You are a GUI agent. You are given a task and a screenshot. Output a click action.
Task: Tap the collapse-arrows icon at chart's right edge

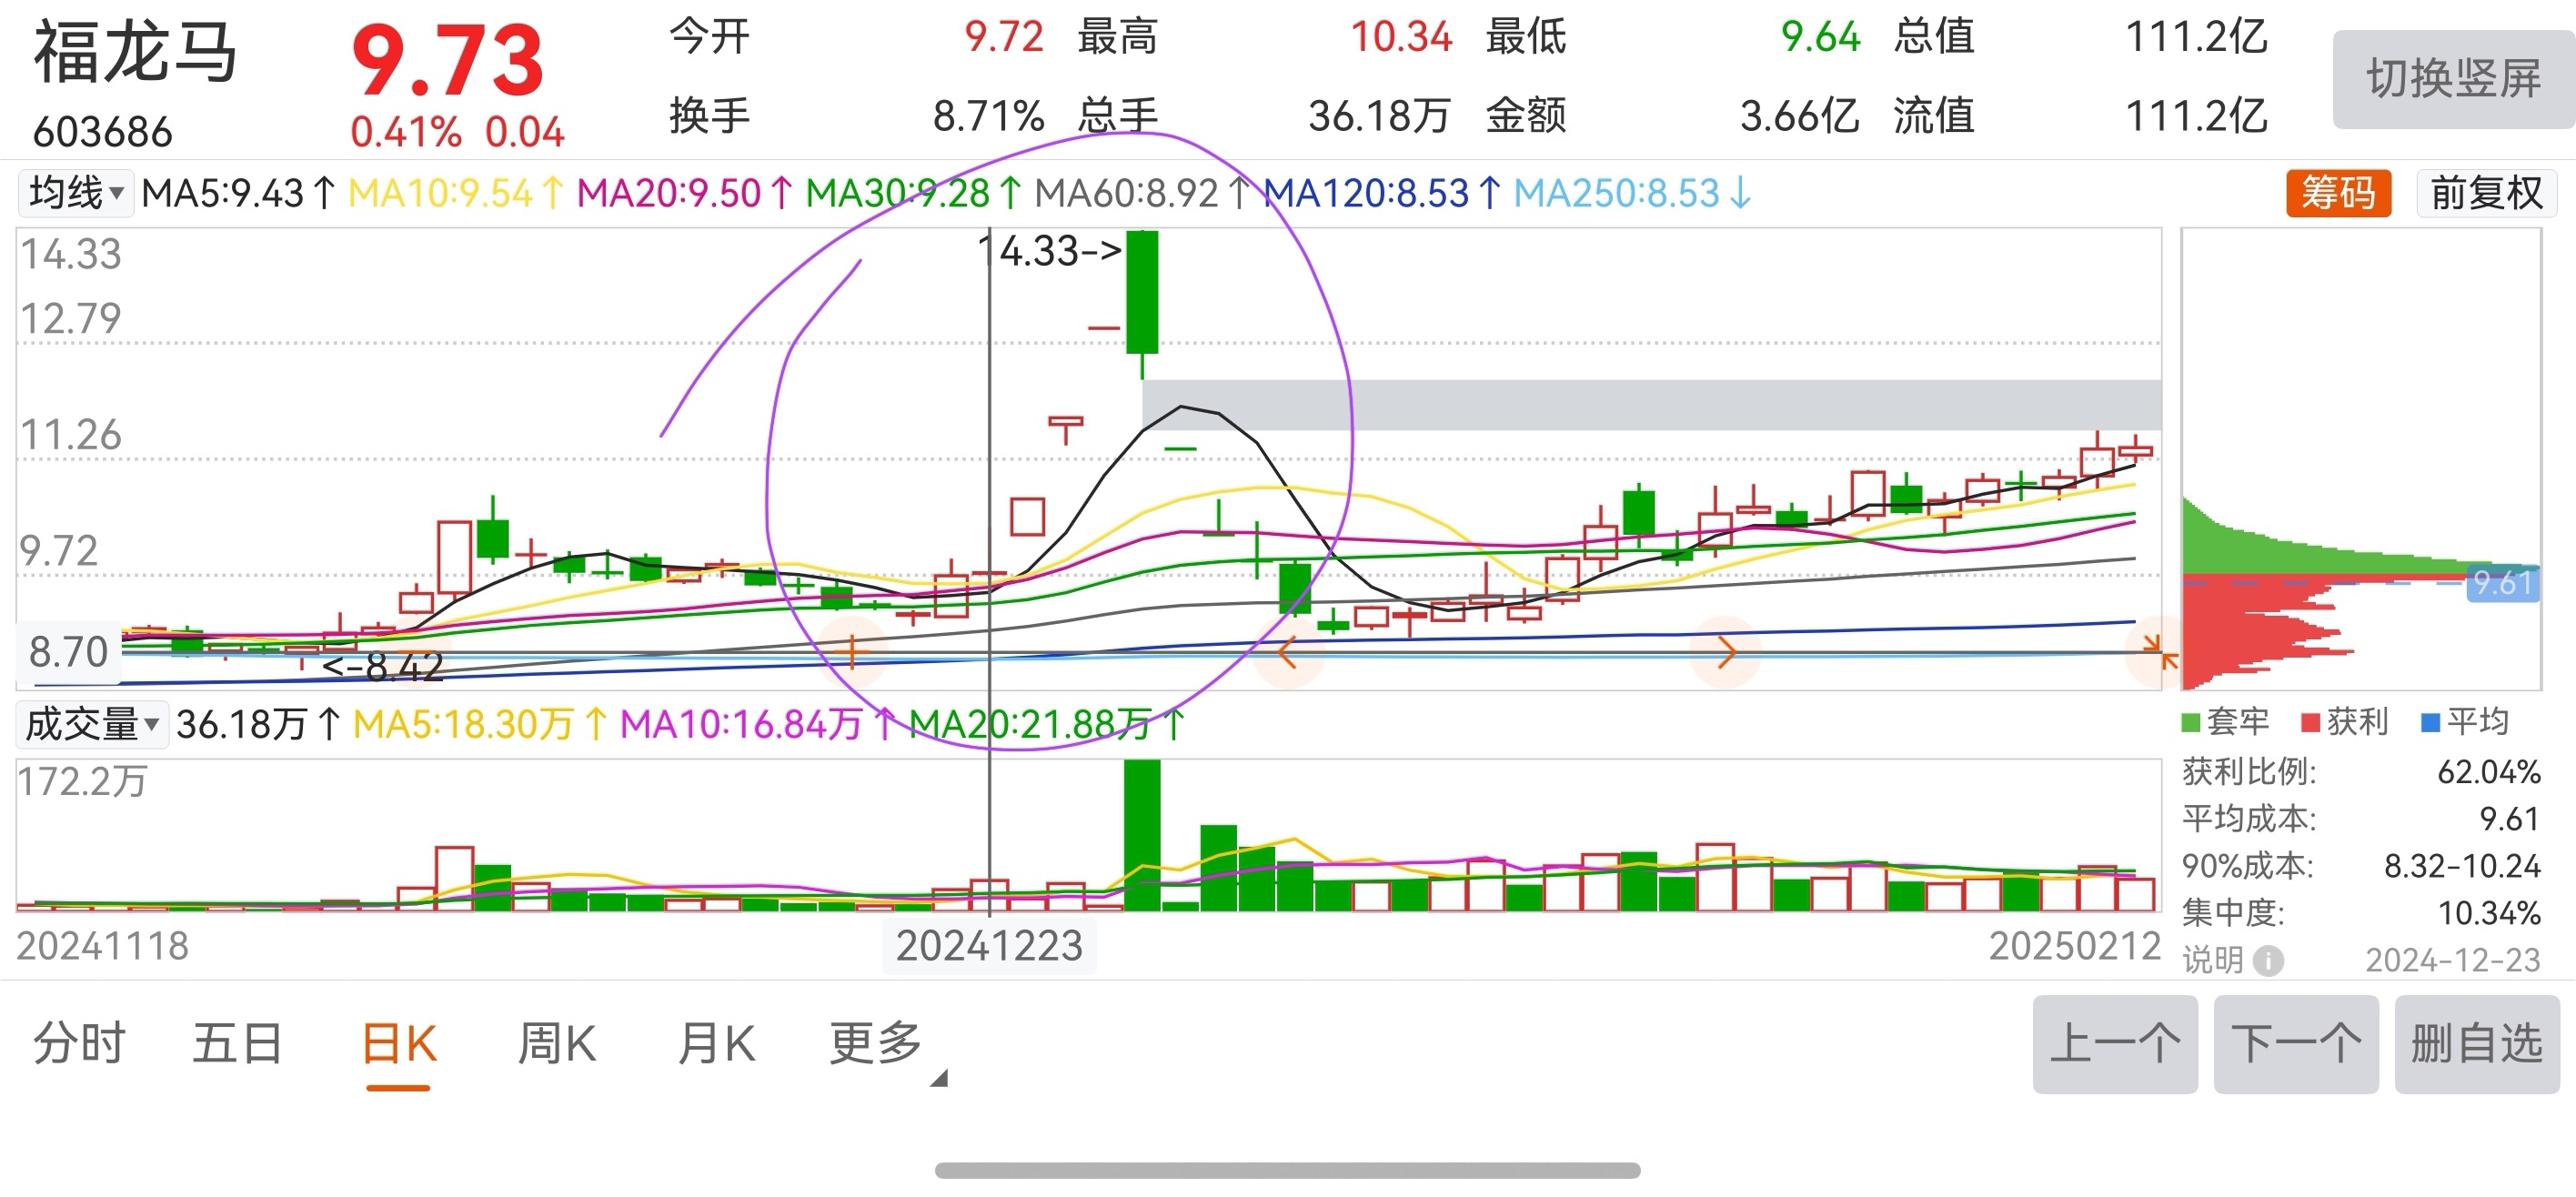tap(2160, 651)
